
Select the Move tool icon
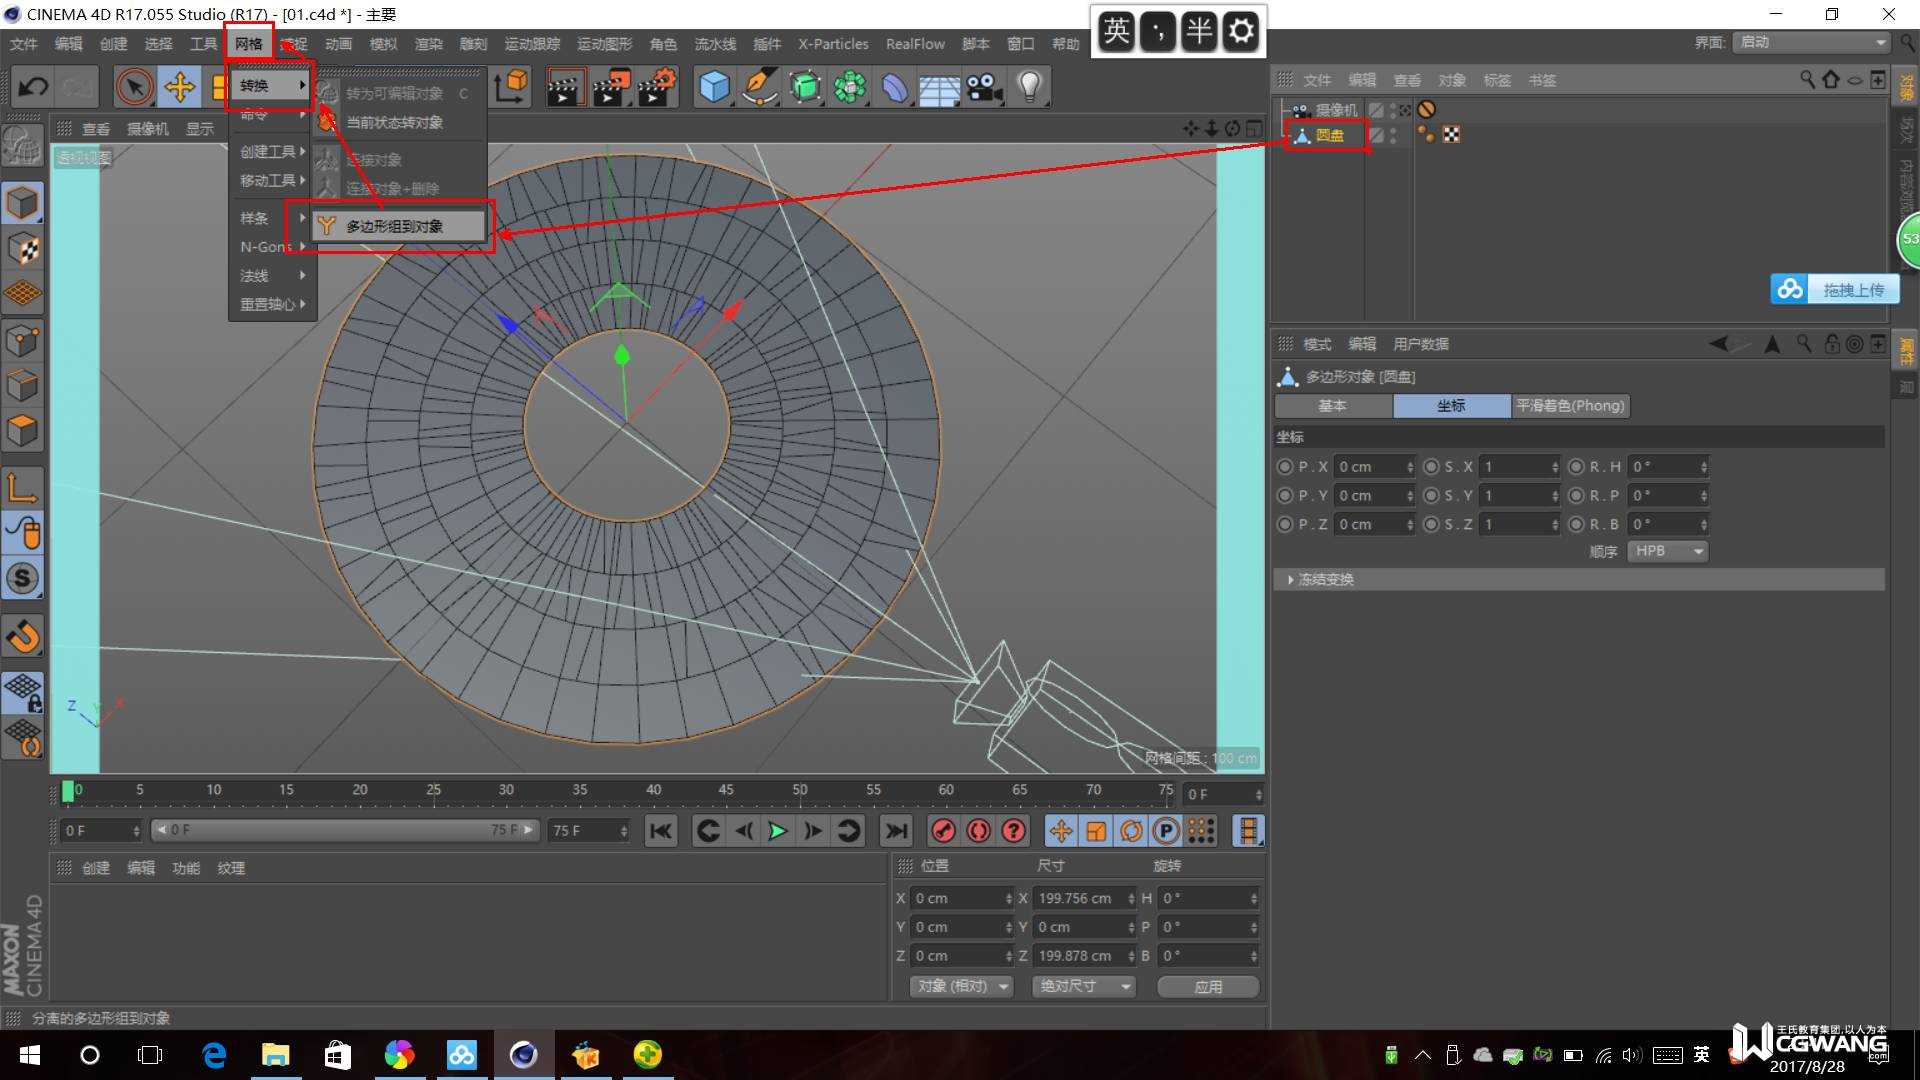(x=180, y=88)
